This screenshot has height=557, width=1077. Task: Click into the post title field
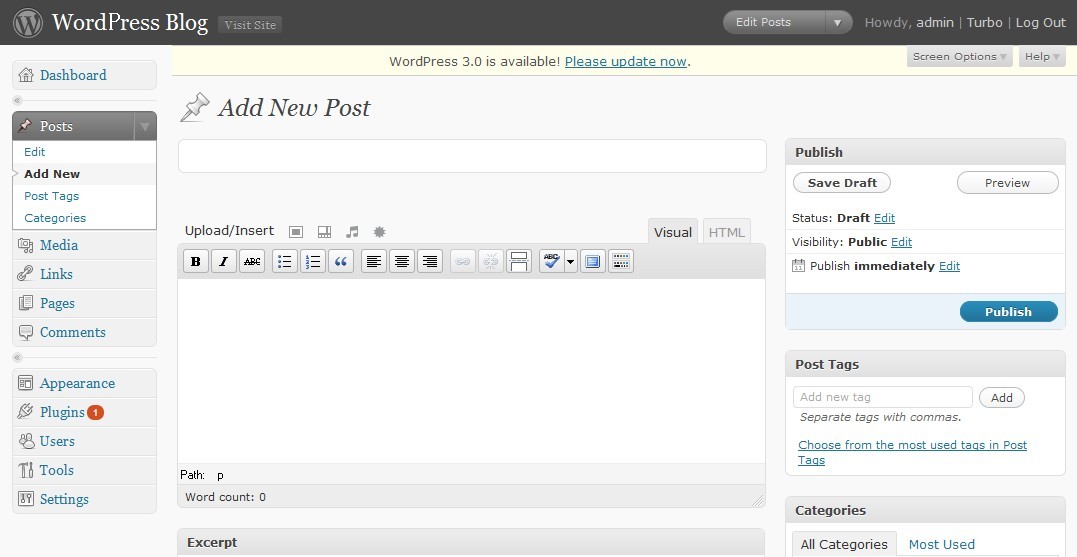point(472,156)
